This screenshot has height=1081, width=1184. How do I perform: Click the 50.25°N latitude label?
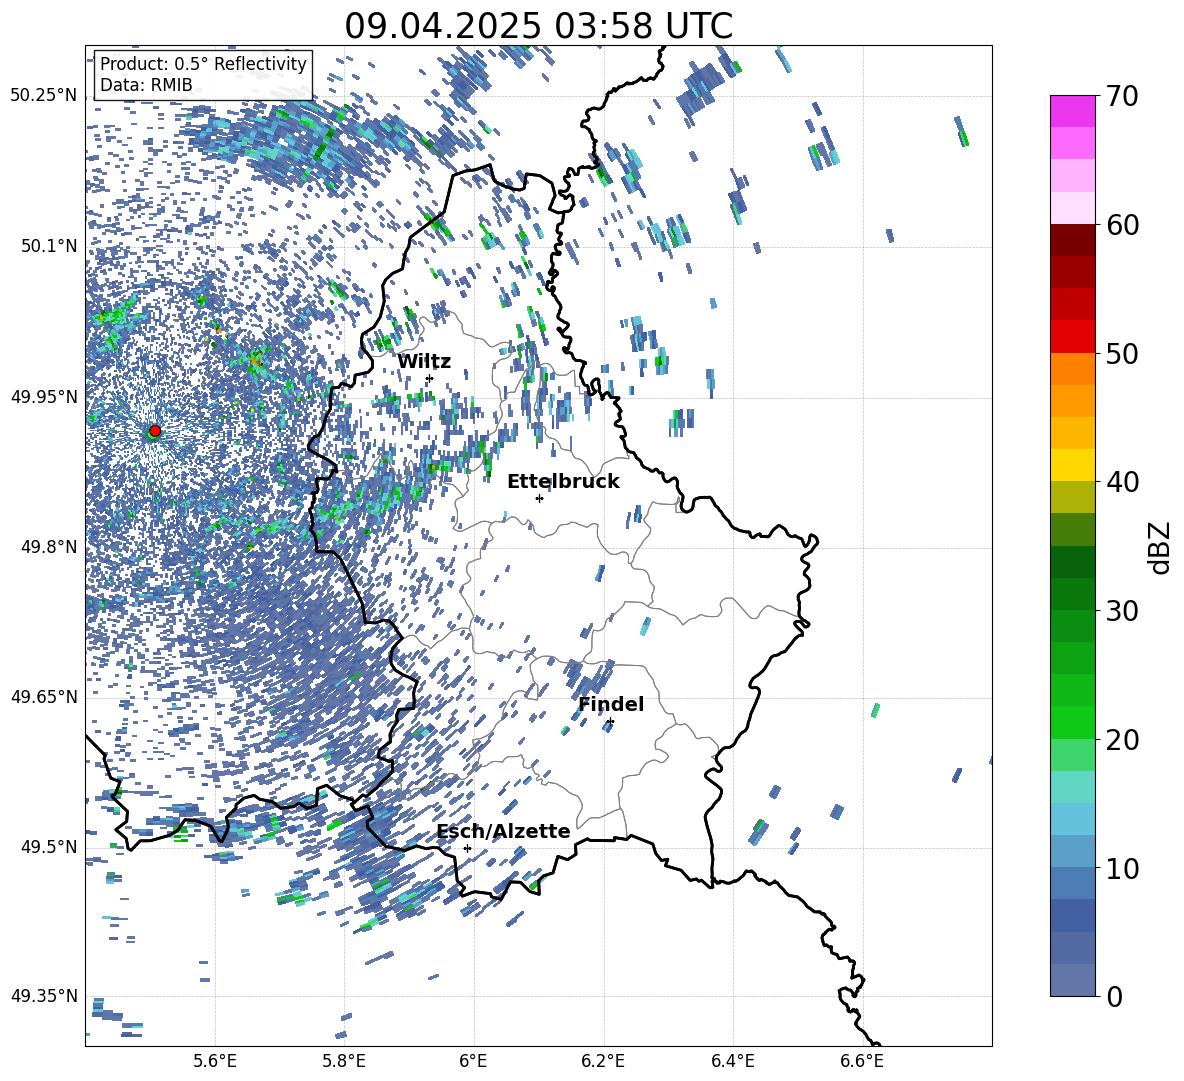click(x=44, y=96)
